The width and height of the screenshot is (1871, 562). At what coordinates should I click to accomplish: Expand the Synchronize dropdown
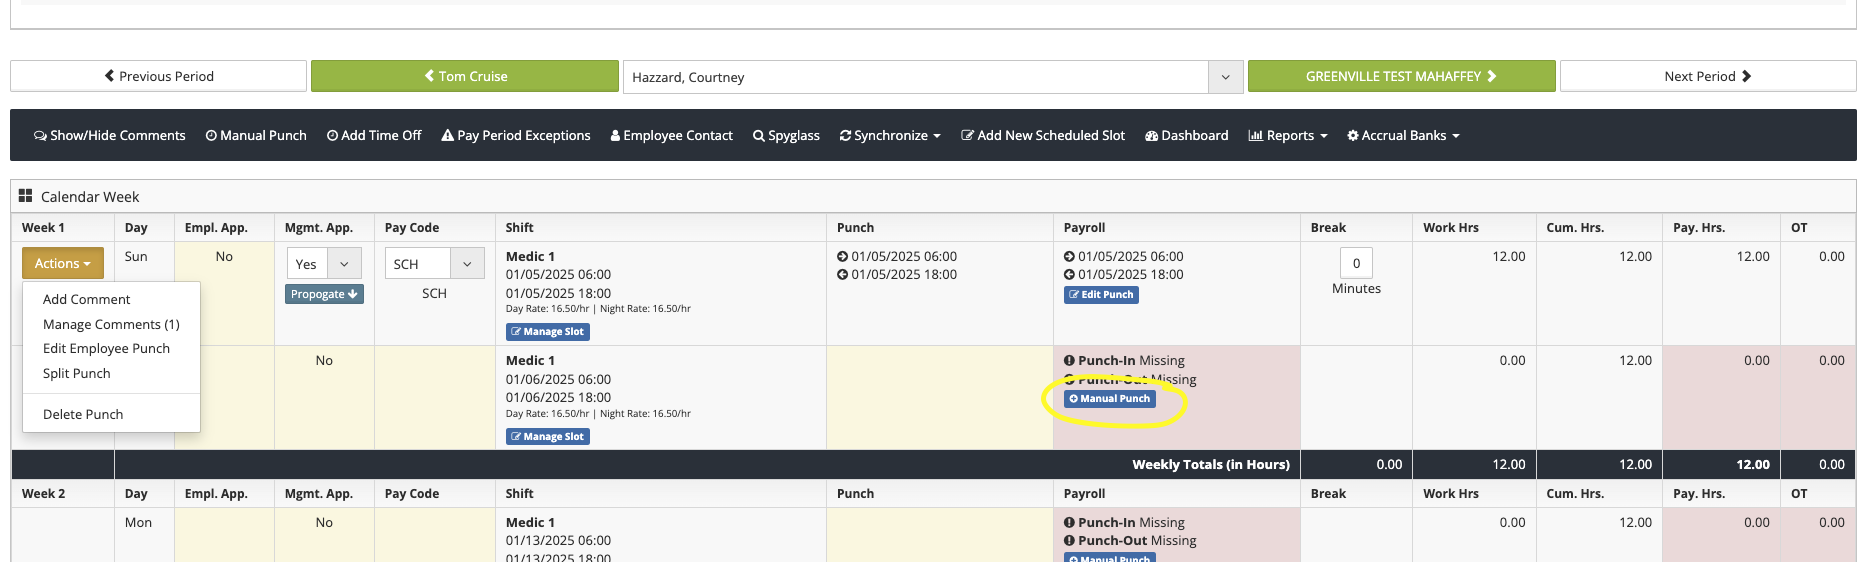(890, 135)
